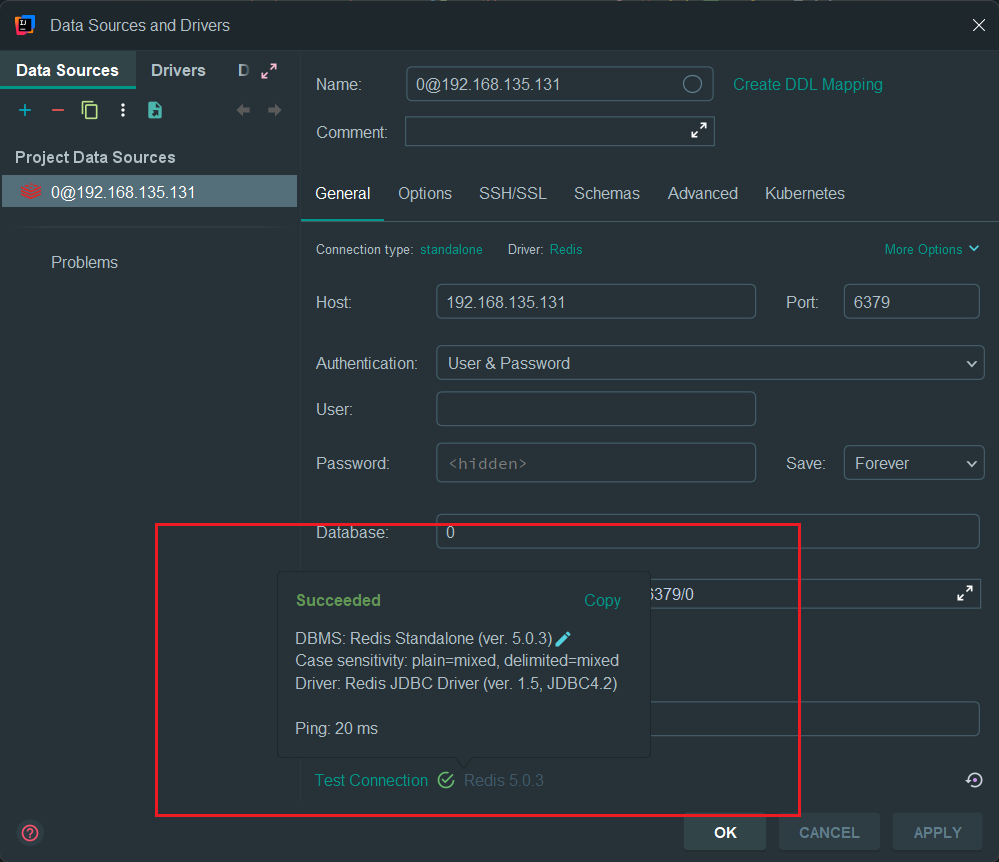Click the Ping: 20 ms text
The image size is (999, 862).
(x=336, y=728)
